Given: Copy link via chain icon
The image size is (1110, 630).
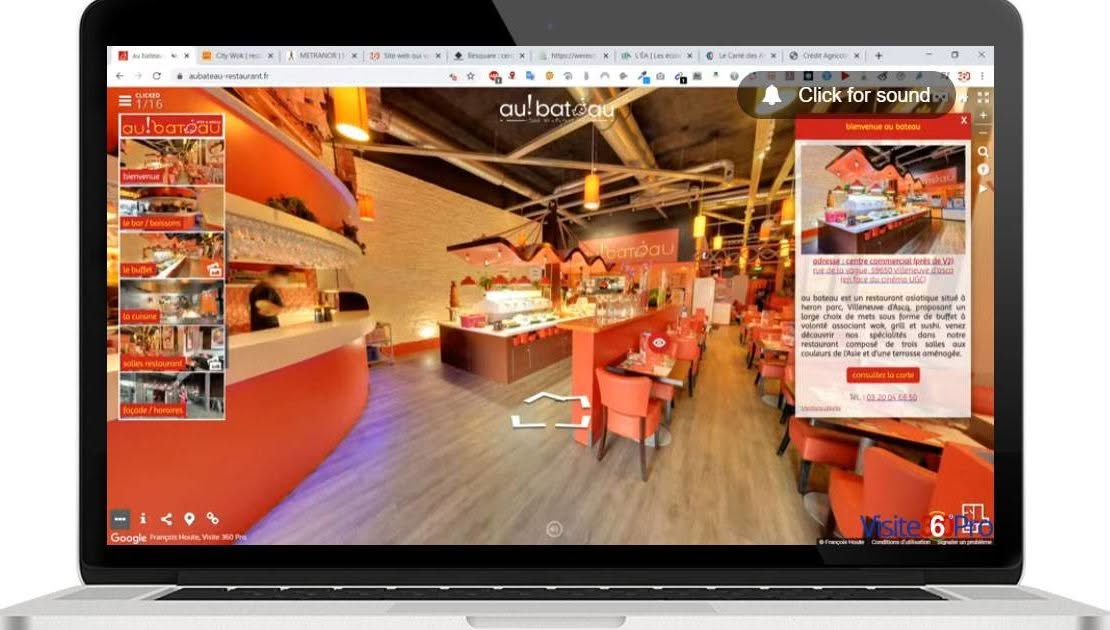Looking at the screenshot, I should point(212,519).
